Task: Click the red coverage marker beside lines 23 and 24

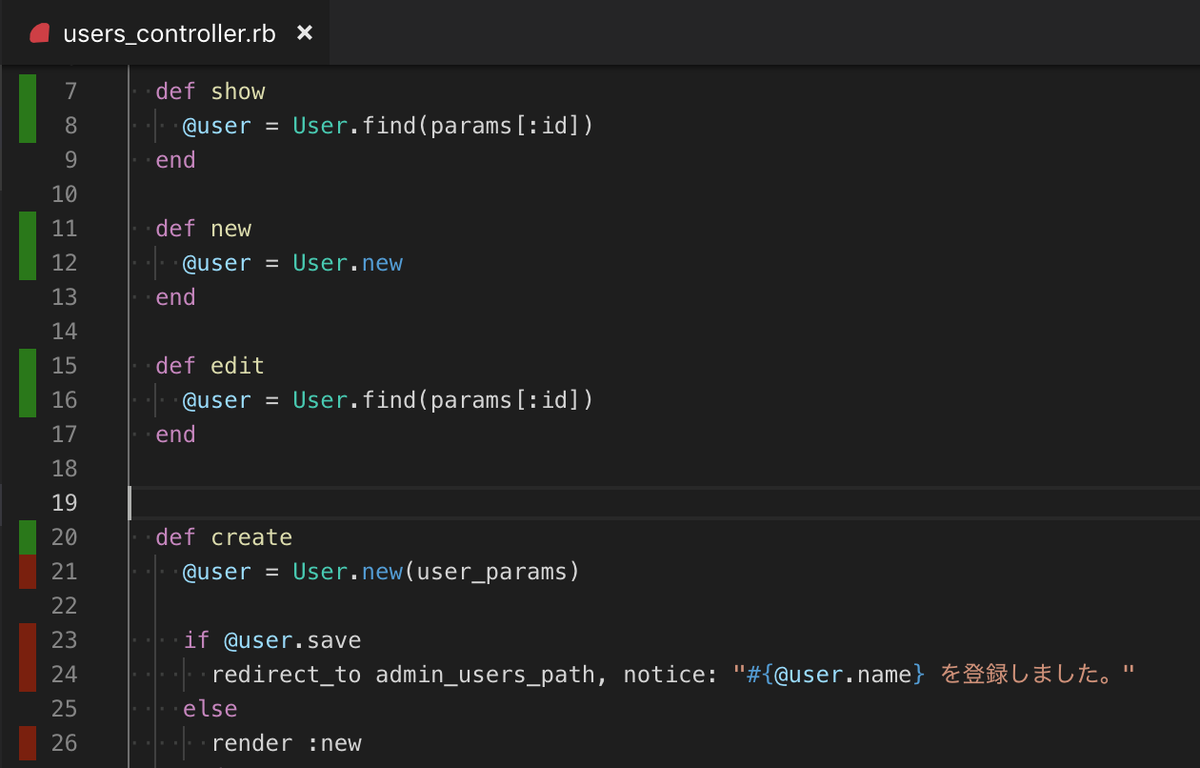Action: click(28, 657)
